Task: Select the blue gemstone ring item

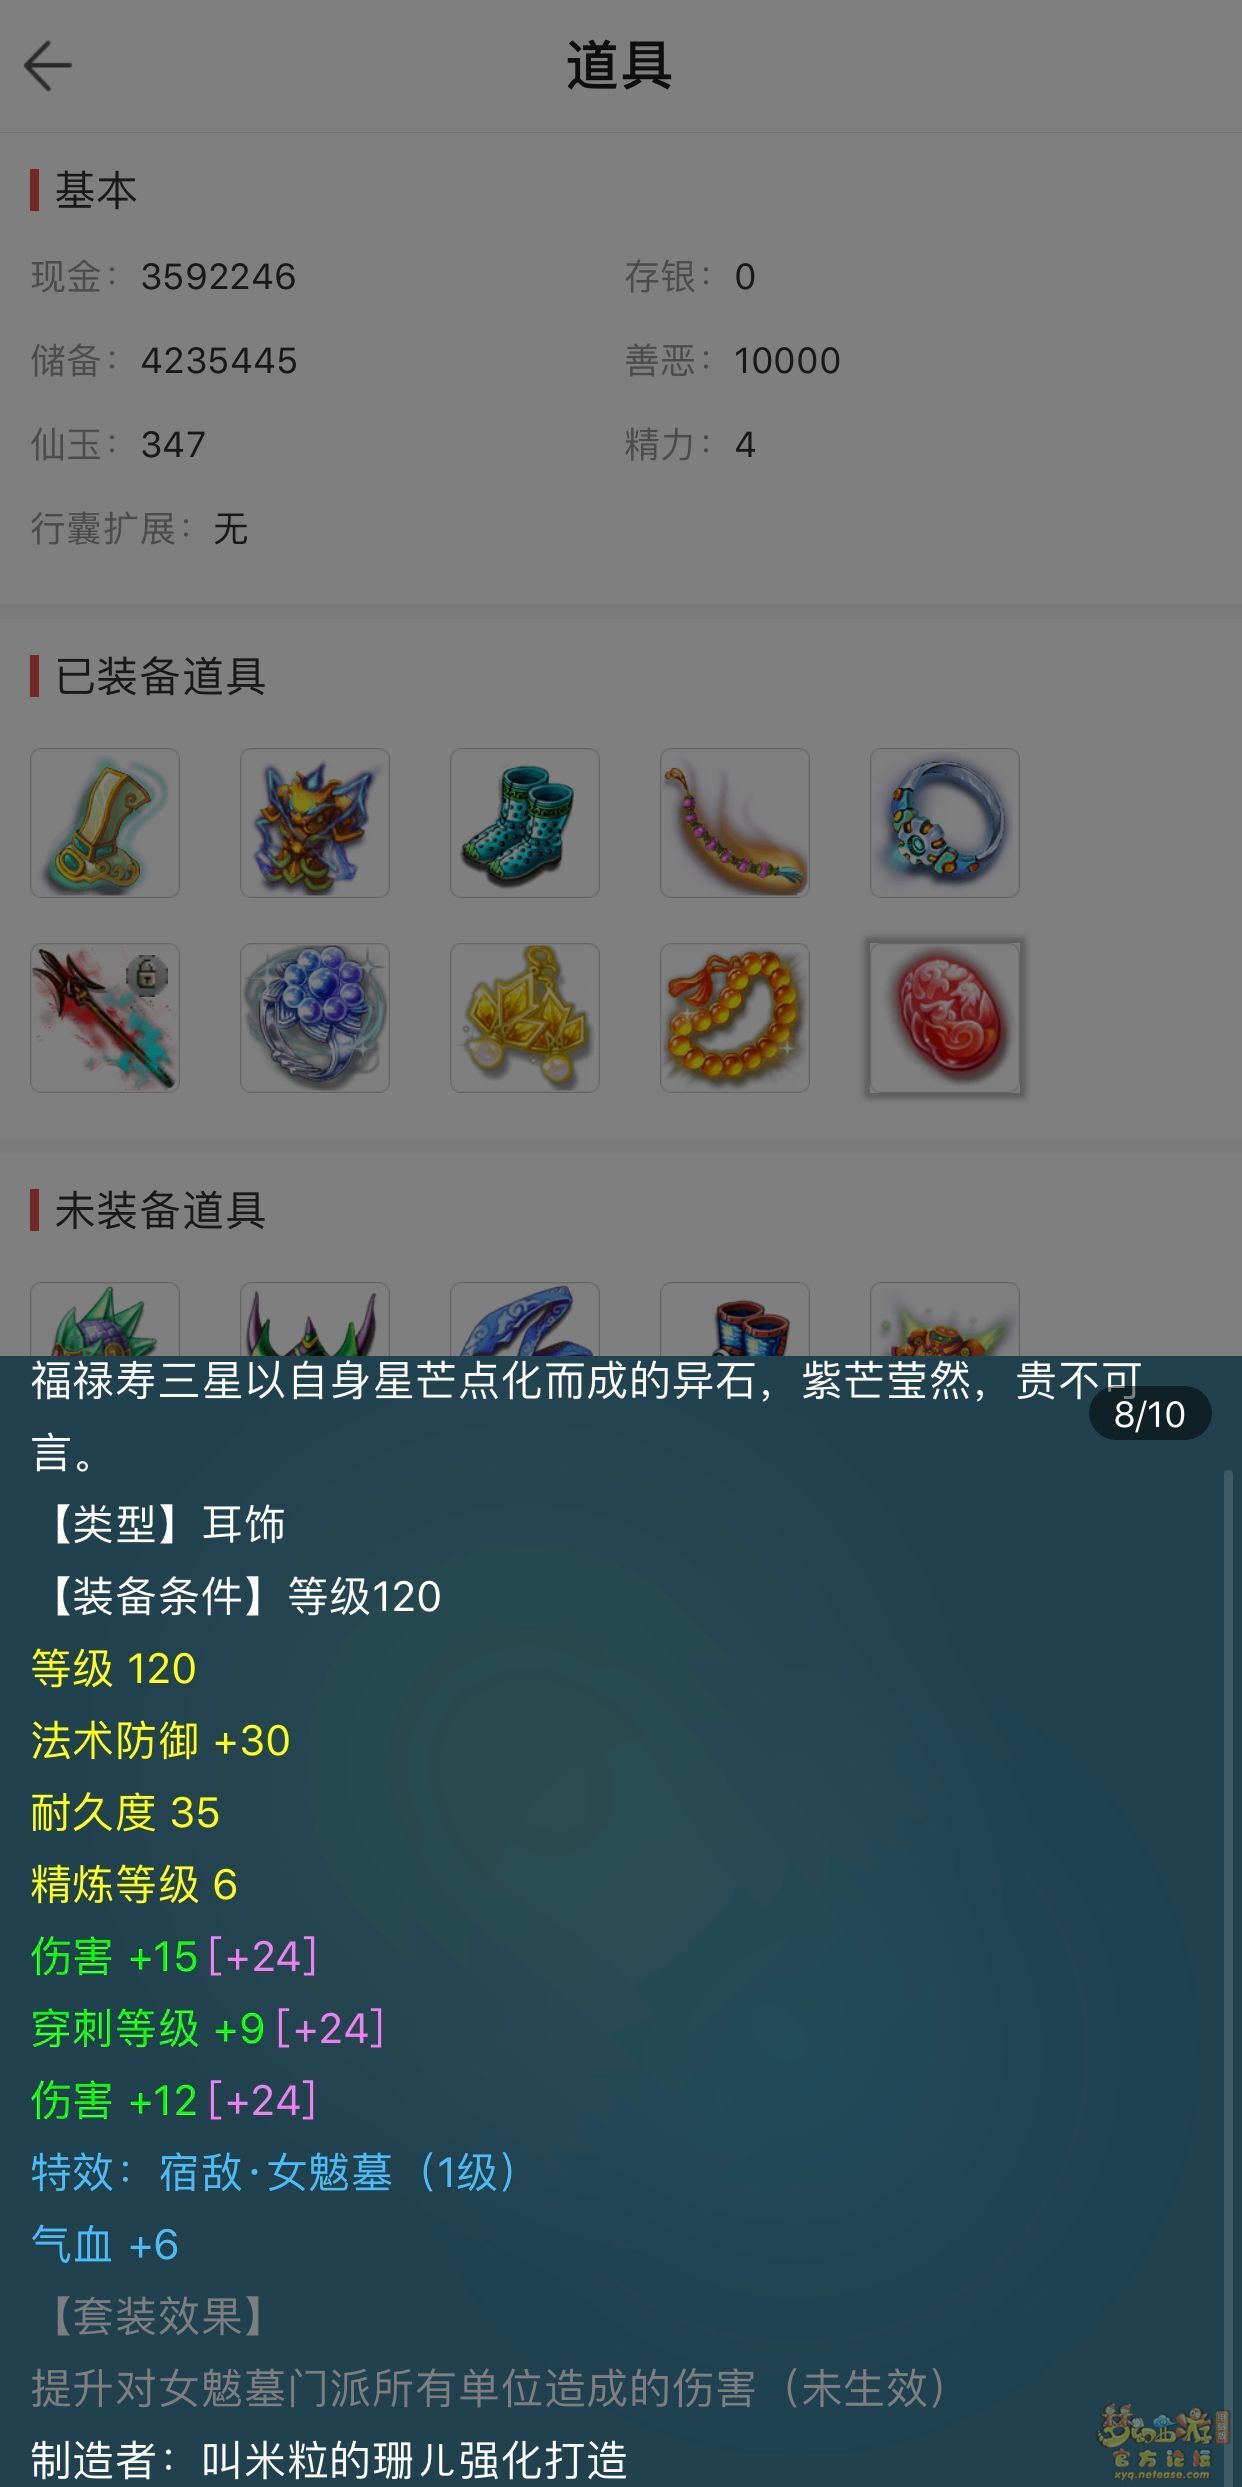Action: 315,1018
